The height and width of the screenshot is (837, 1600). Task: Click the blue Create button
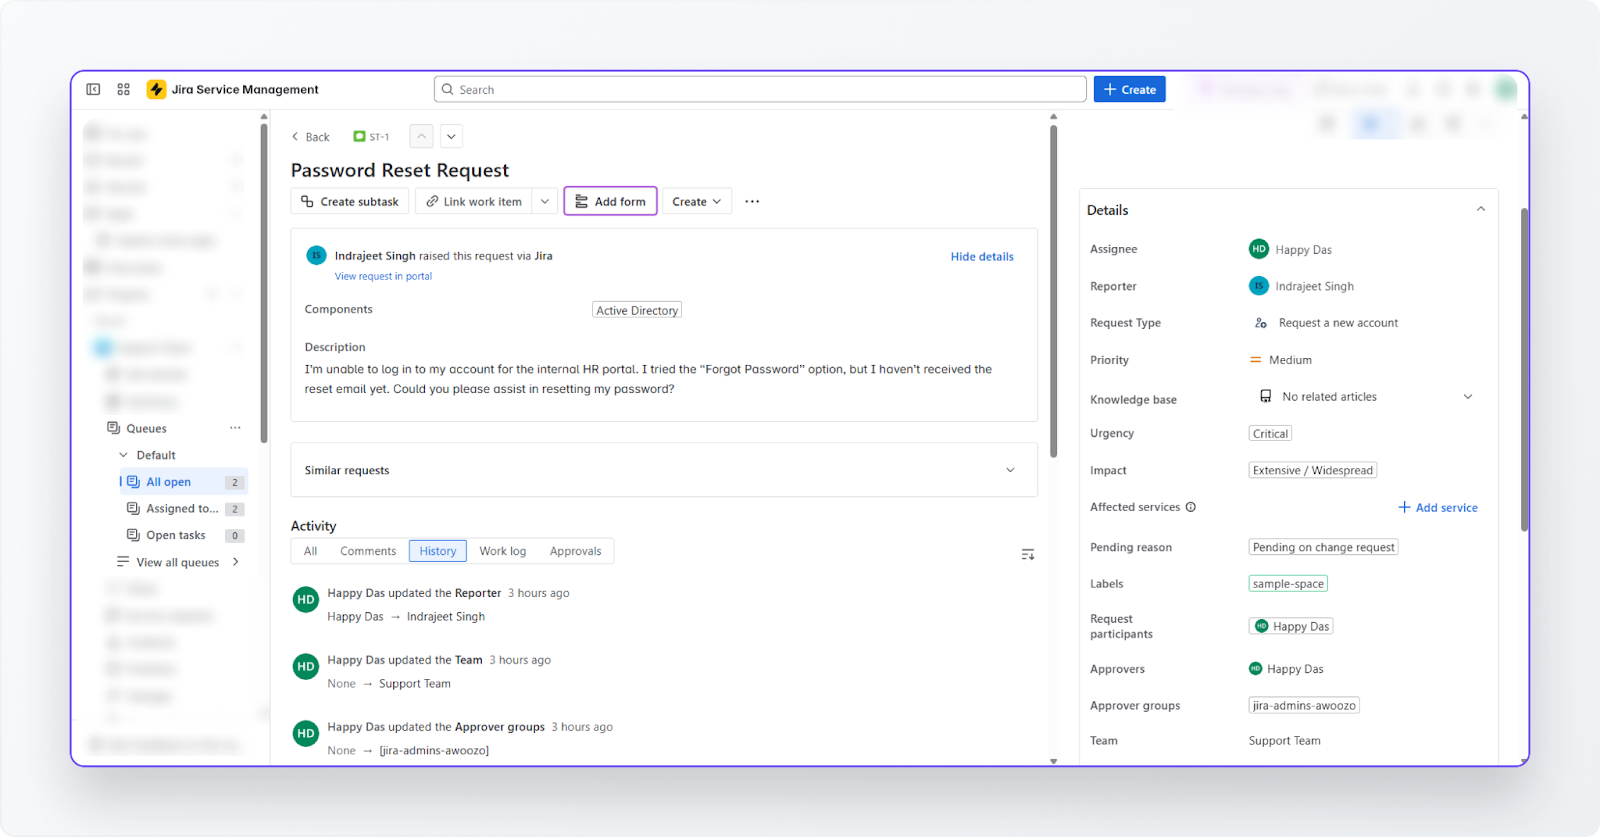pos(1130,89)
